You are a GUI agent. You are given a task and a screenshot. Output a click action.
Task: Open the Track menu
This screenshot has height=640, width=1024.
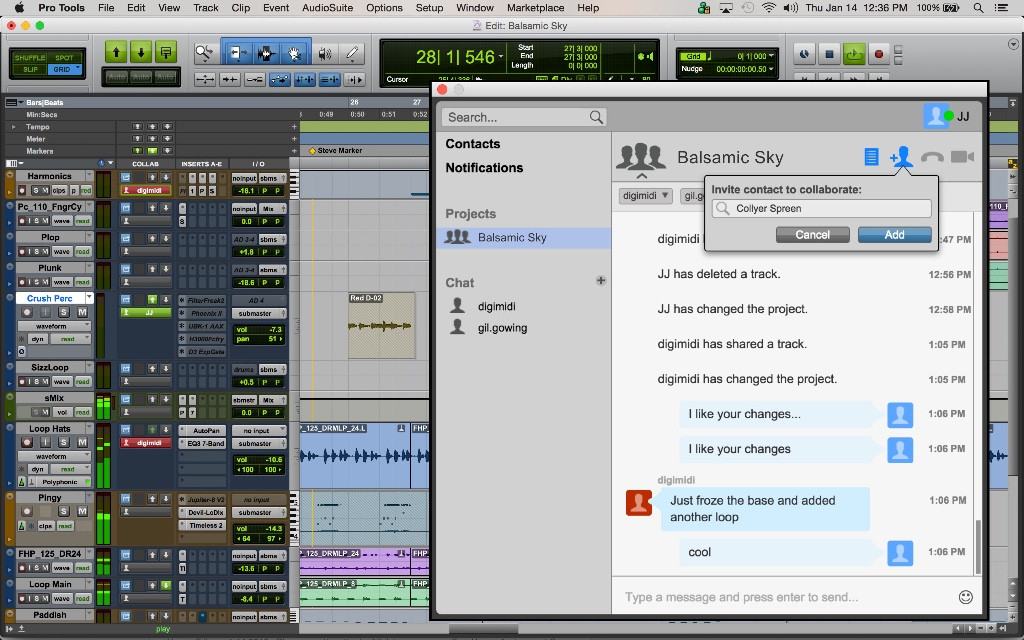point(206,8)
